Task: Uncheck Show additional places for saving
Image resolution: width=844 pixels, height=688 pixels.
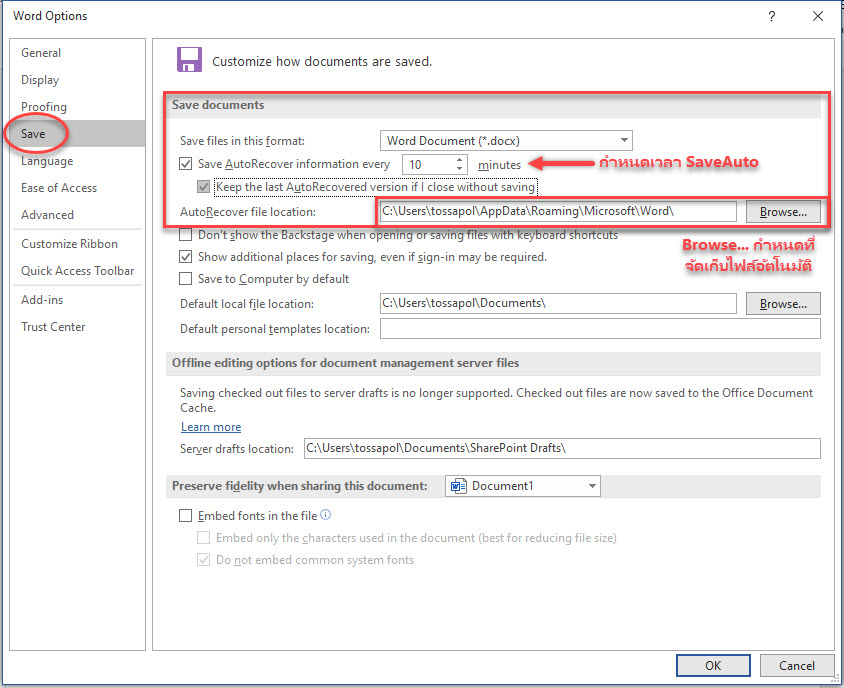Action: click(185, 257)
